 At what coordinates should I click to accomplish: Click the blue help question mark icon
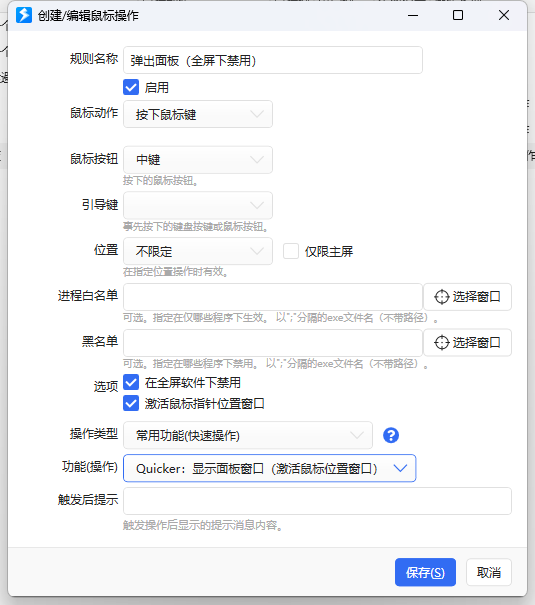pyautogui.click(x=391, y=436)
